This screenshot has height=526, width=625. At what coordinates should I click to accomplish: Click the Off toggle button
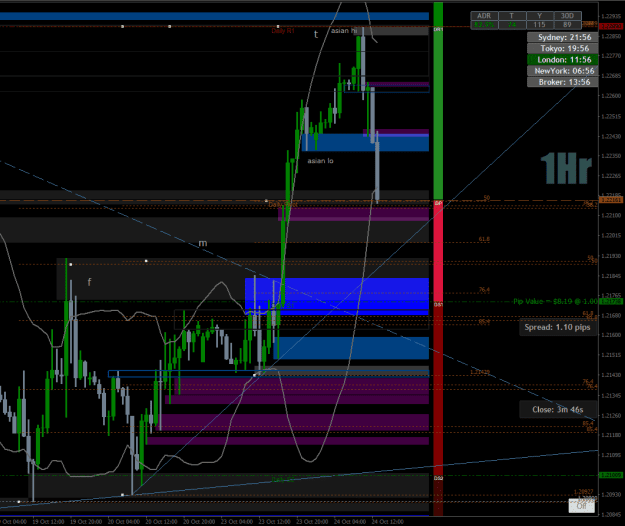582,506
